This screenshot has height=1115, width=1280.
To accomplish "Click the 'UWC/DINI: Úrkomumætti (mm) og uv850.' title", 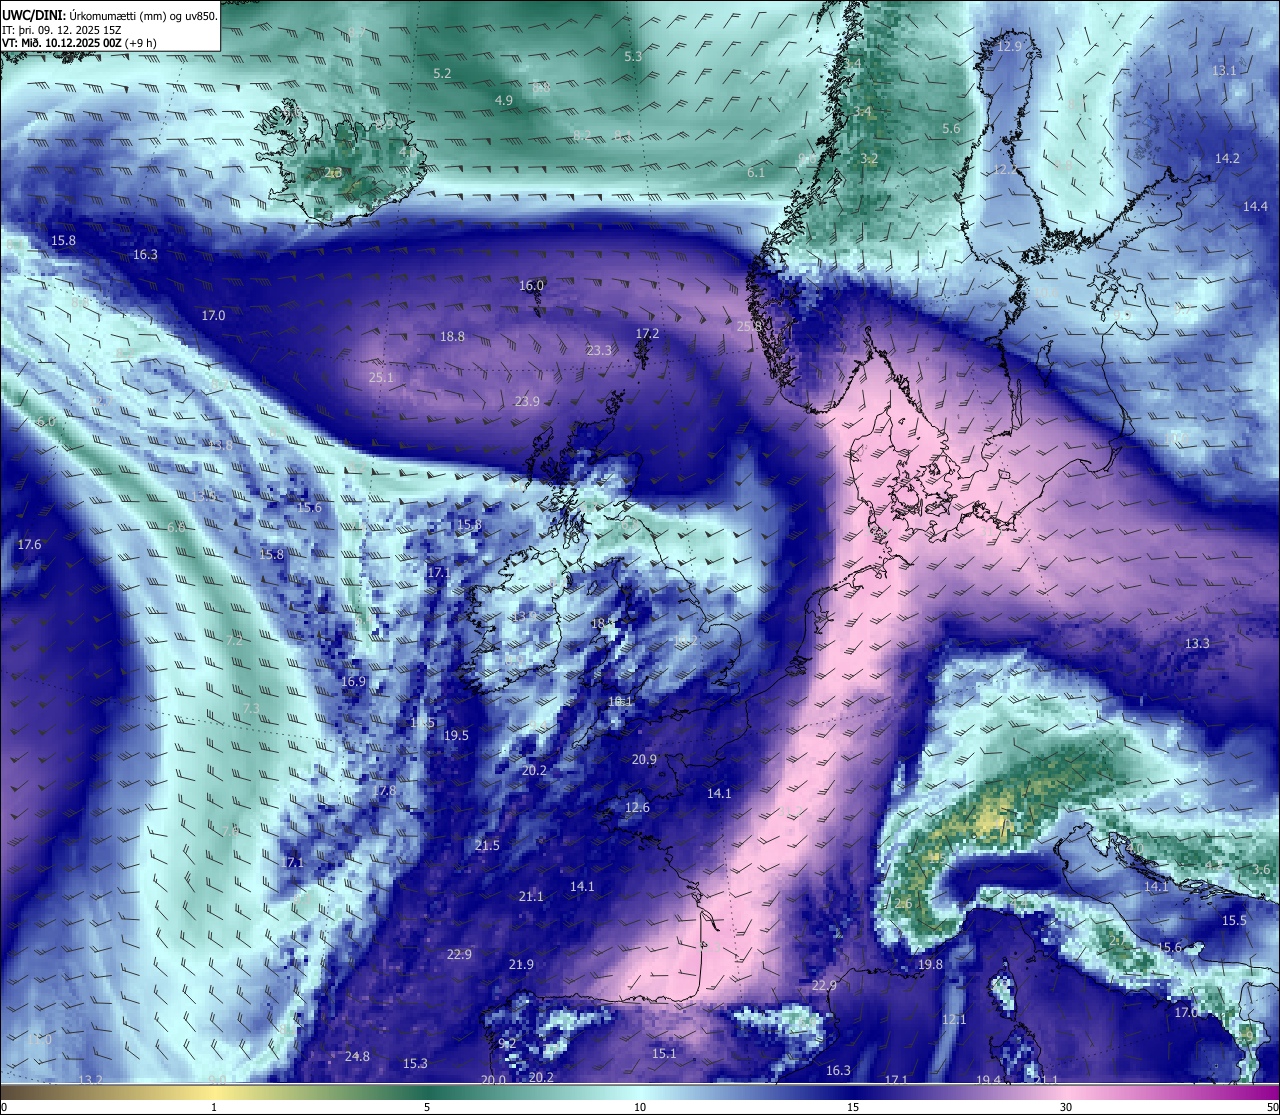I will pyautogui.click(x=110, y=15).
